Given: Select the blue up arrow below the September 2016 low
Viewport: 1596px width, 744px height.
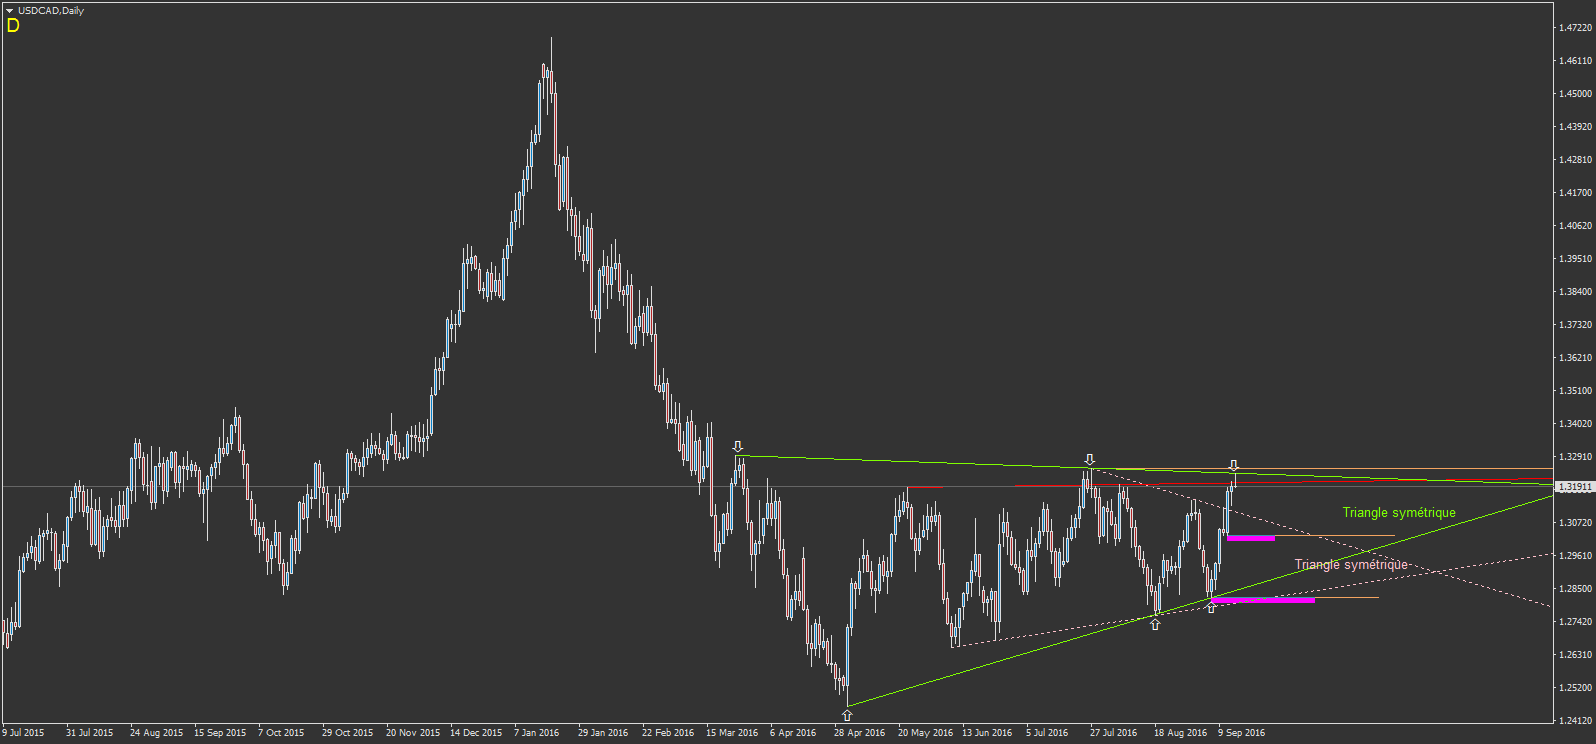Looking at the screenshot, I should tap(1211, 607).
